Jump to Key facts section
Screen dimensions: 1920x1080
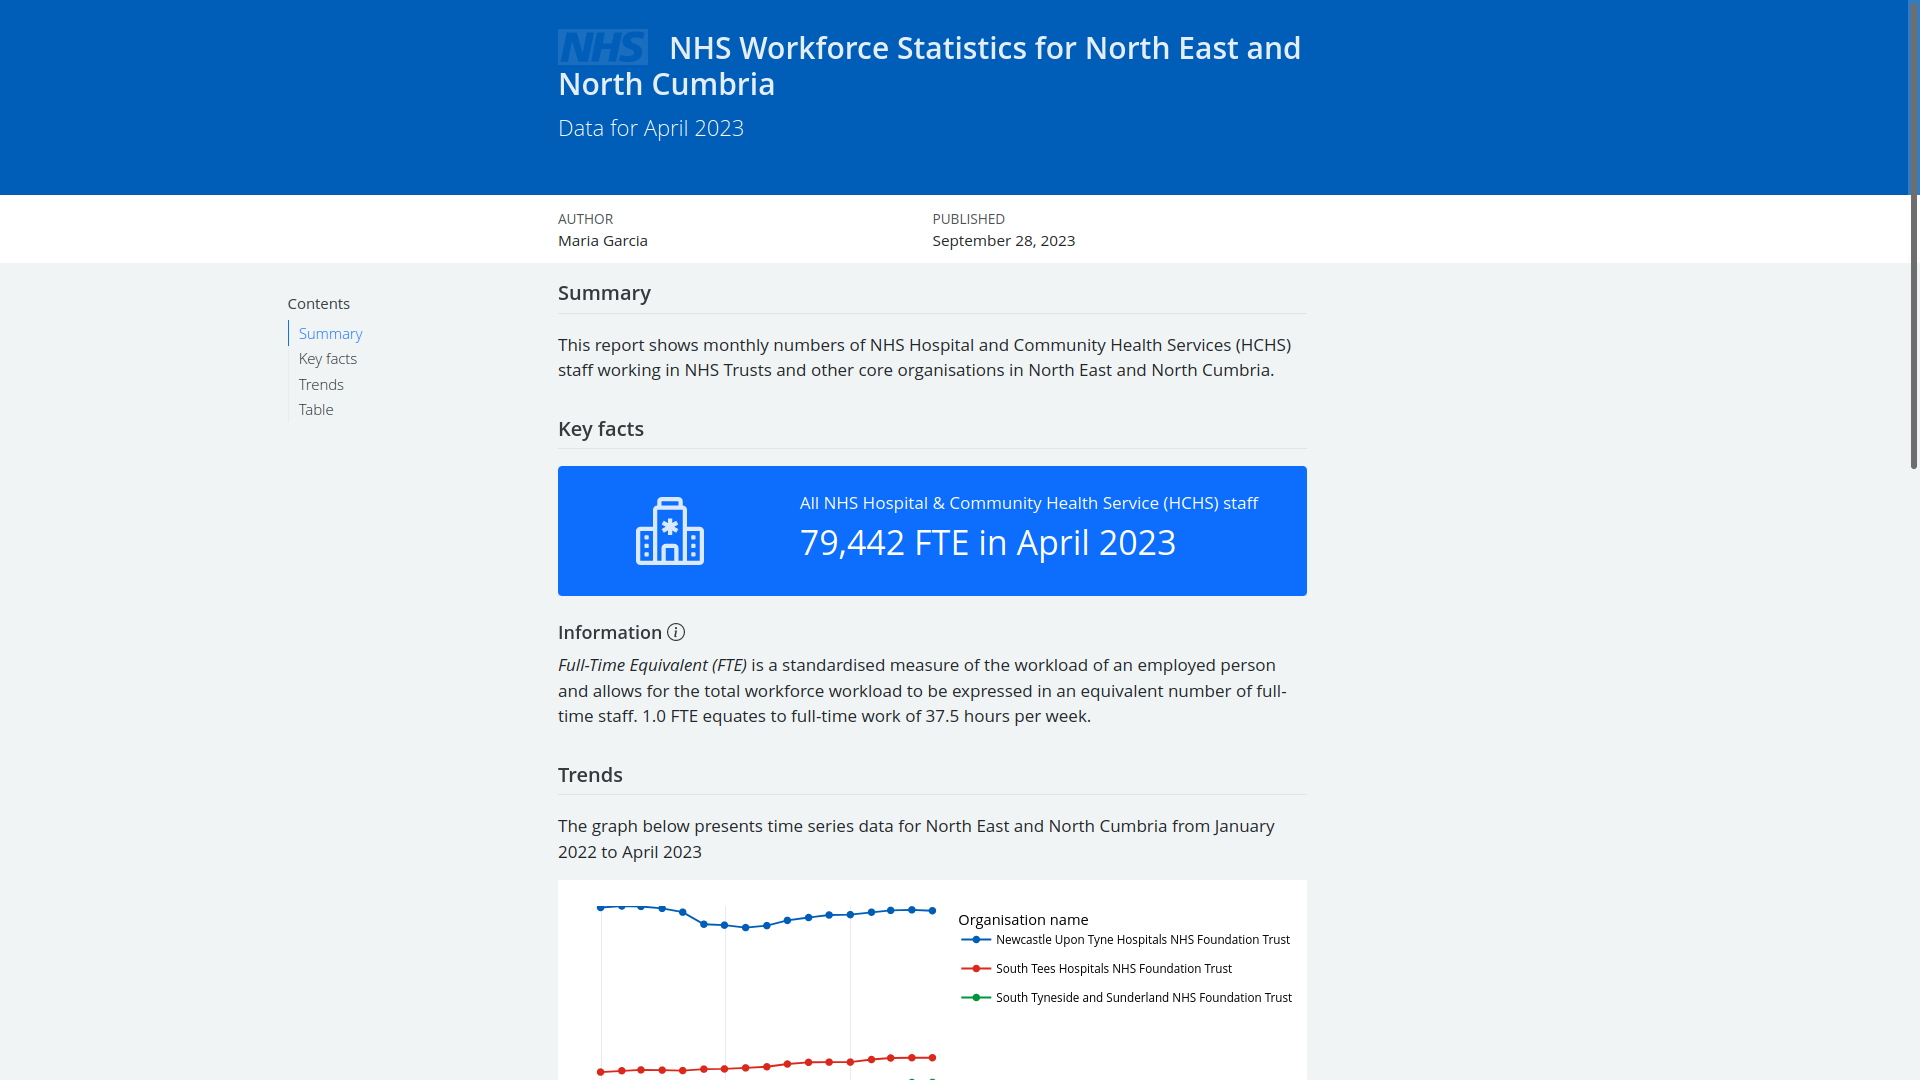(x=327, y=359)
